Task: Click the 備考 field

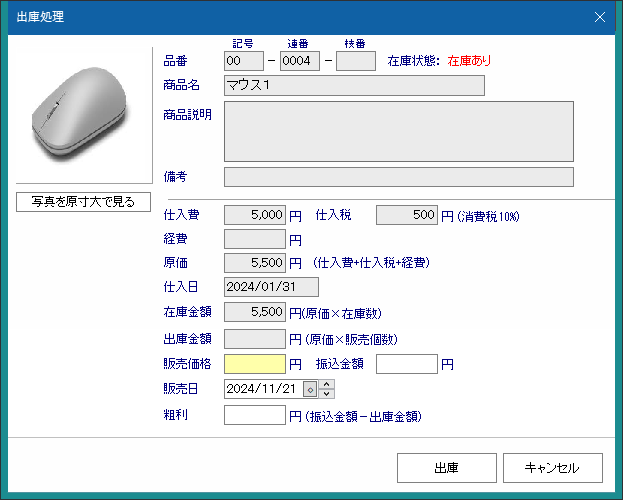Action: (x=398, y=177)
